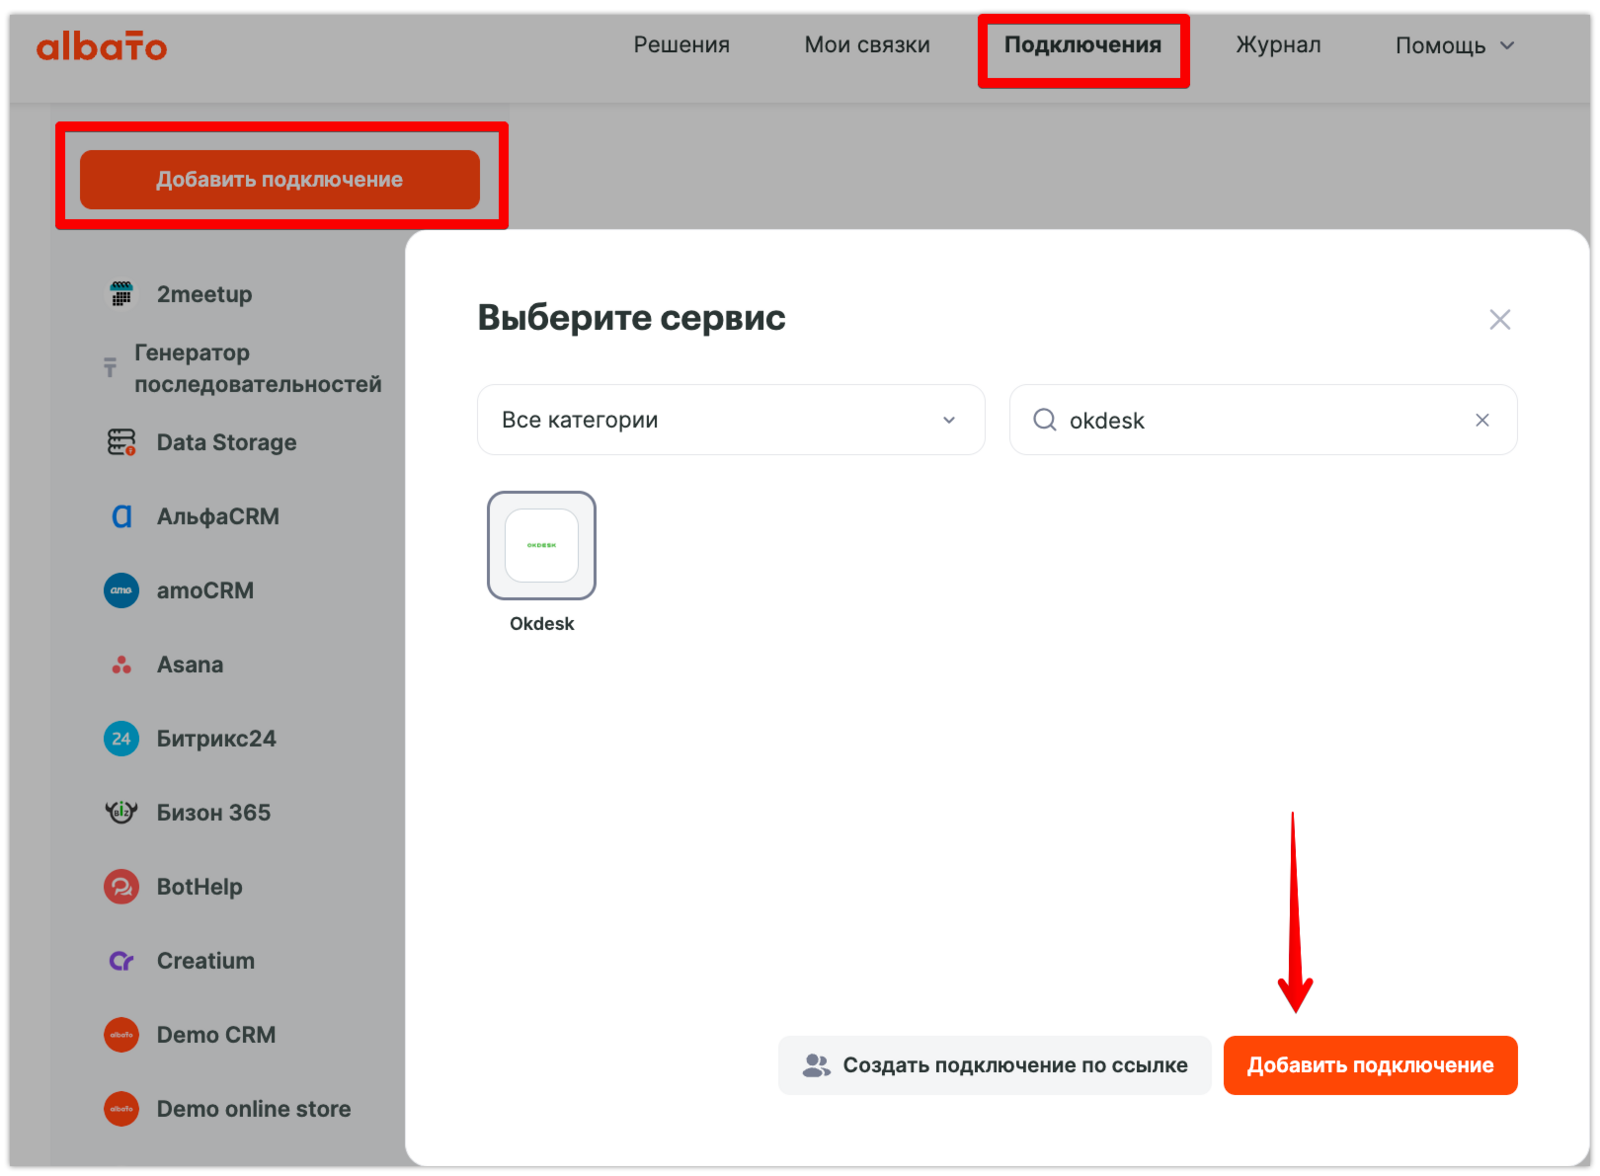Close the Выберите сервис dialog

pos(1499,320)
